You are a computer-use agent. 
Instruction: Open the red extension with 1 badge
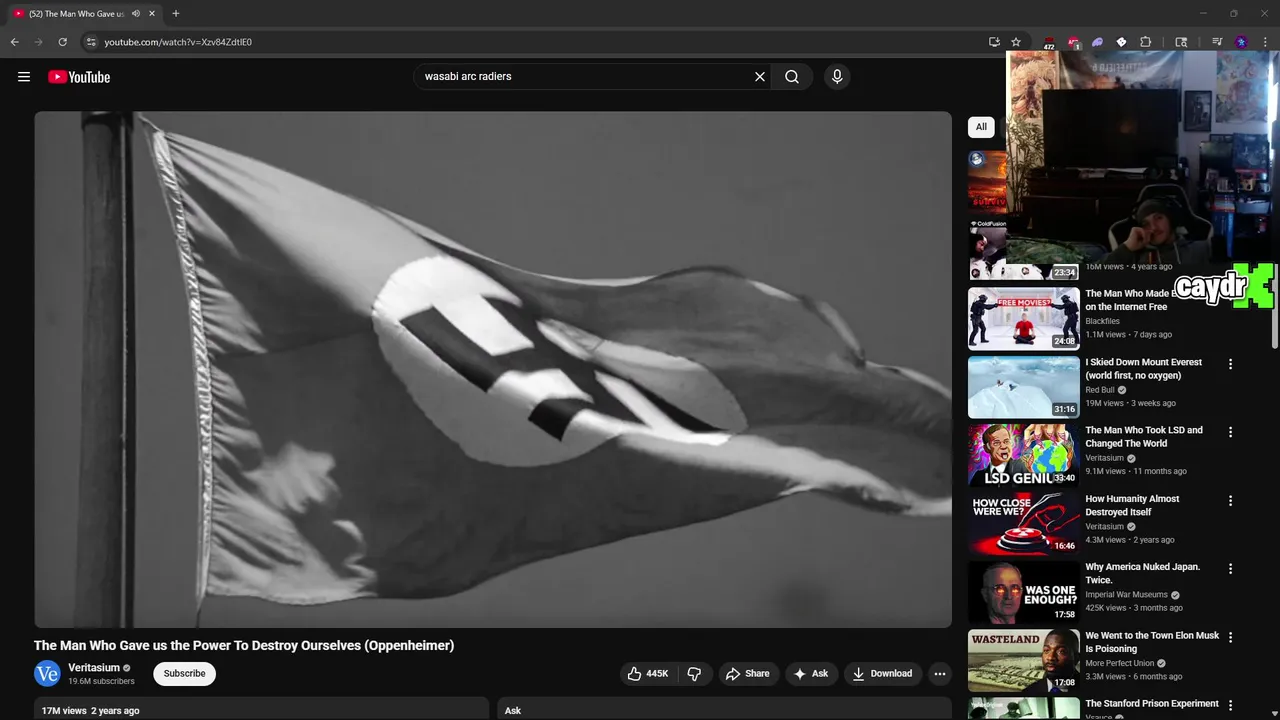pyautogui.click(x=1073, y=42)
